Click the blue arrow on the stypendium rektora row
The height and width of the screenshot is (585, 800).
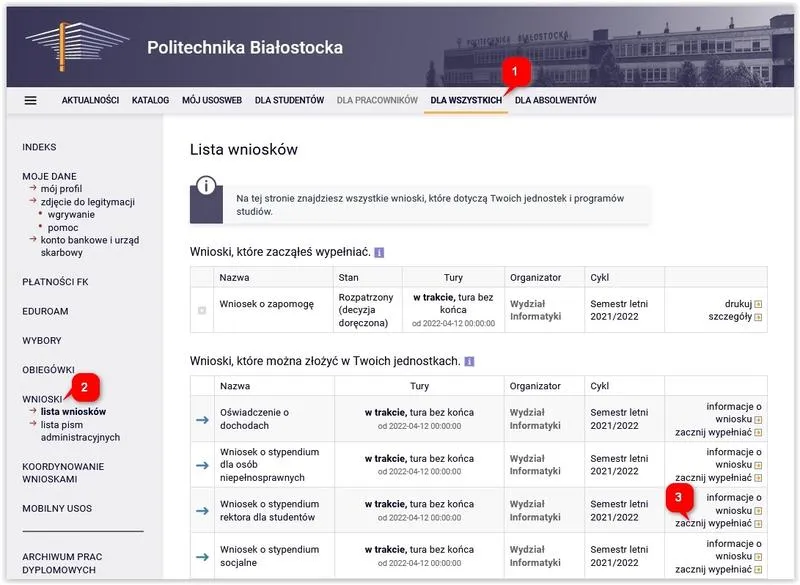(x=201, y=511)
